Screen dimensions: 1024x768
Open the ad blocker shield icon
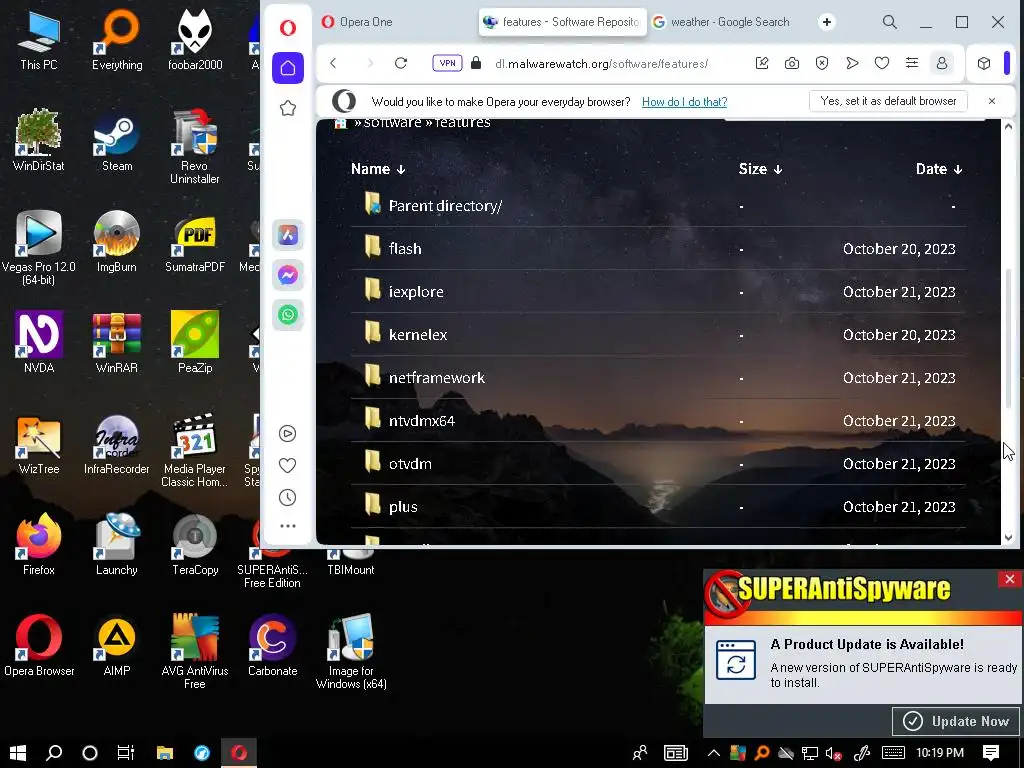822,63
